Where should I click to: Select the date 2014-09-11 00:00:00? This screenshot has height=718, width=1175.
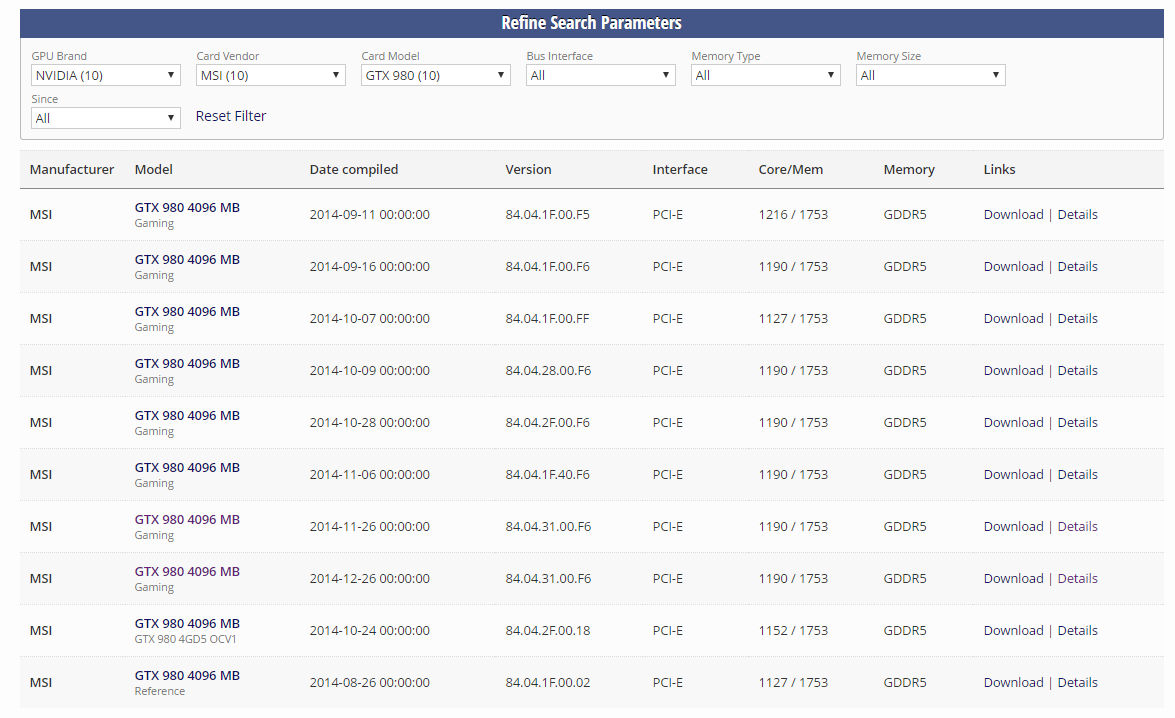(369, 214)
